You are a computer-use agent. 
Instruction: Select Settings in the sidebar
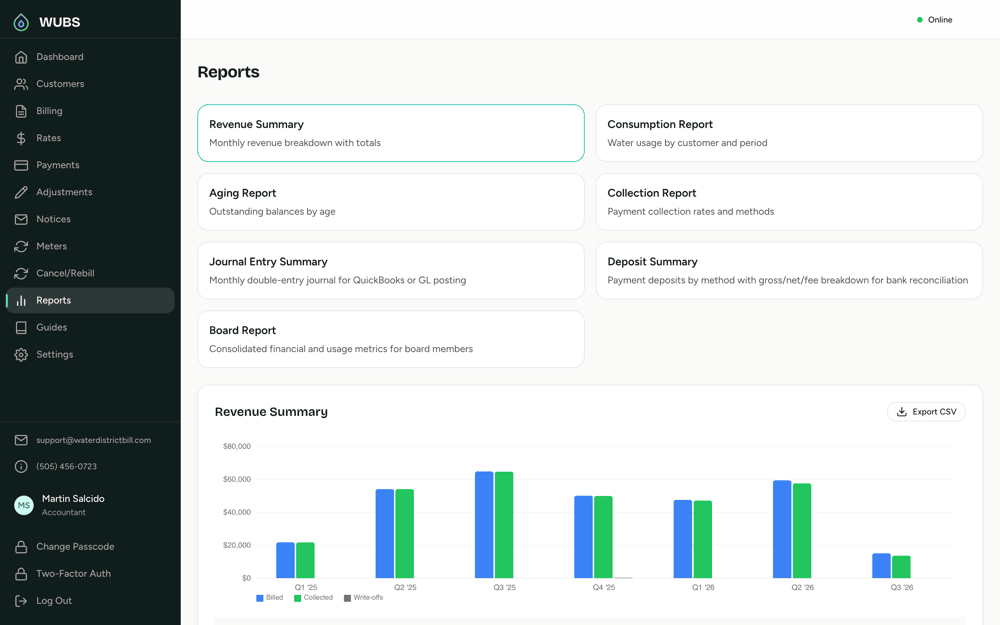(x=90, y=355)
